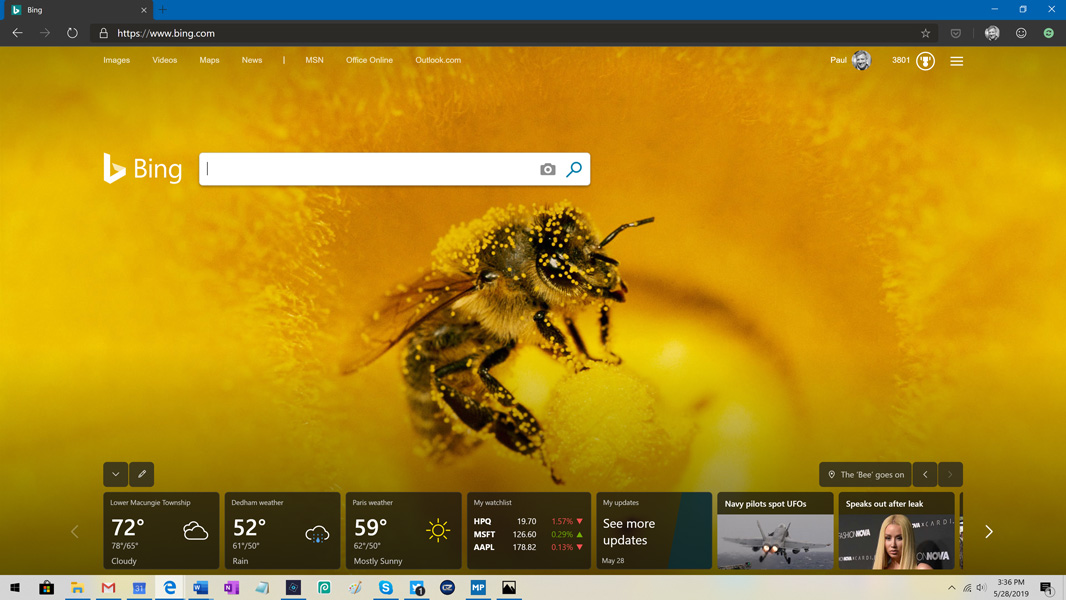Image resolution: width=1066 pixels, height=600 pixels.
Task: Click the camera visual search icon
Action: coord(547,170)
